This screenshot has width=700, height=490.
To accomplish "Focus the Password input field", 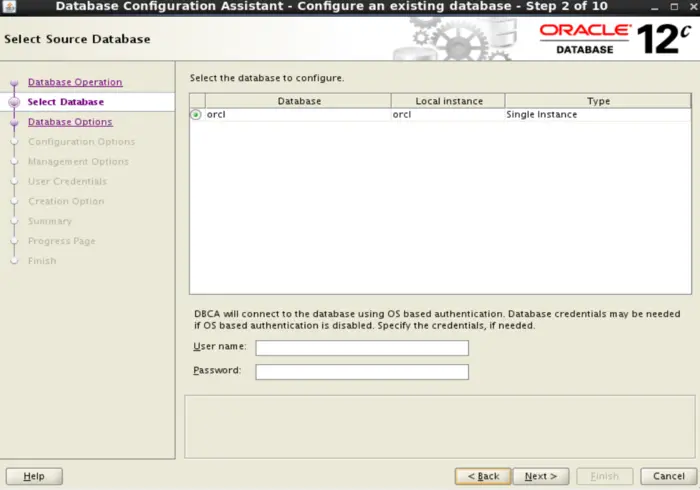I will pos(362,372).
